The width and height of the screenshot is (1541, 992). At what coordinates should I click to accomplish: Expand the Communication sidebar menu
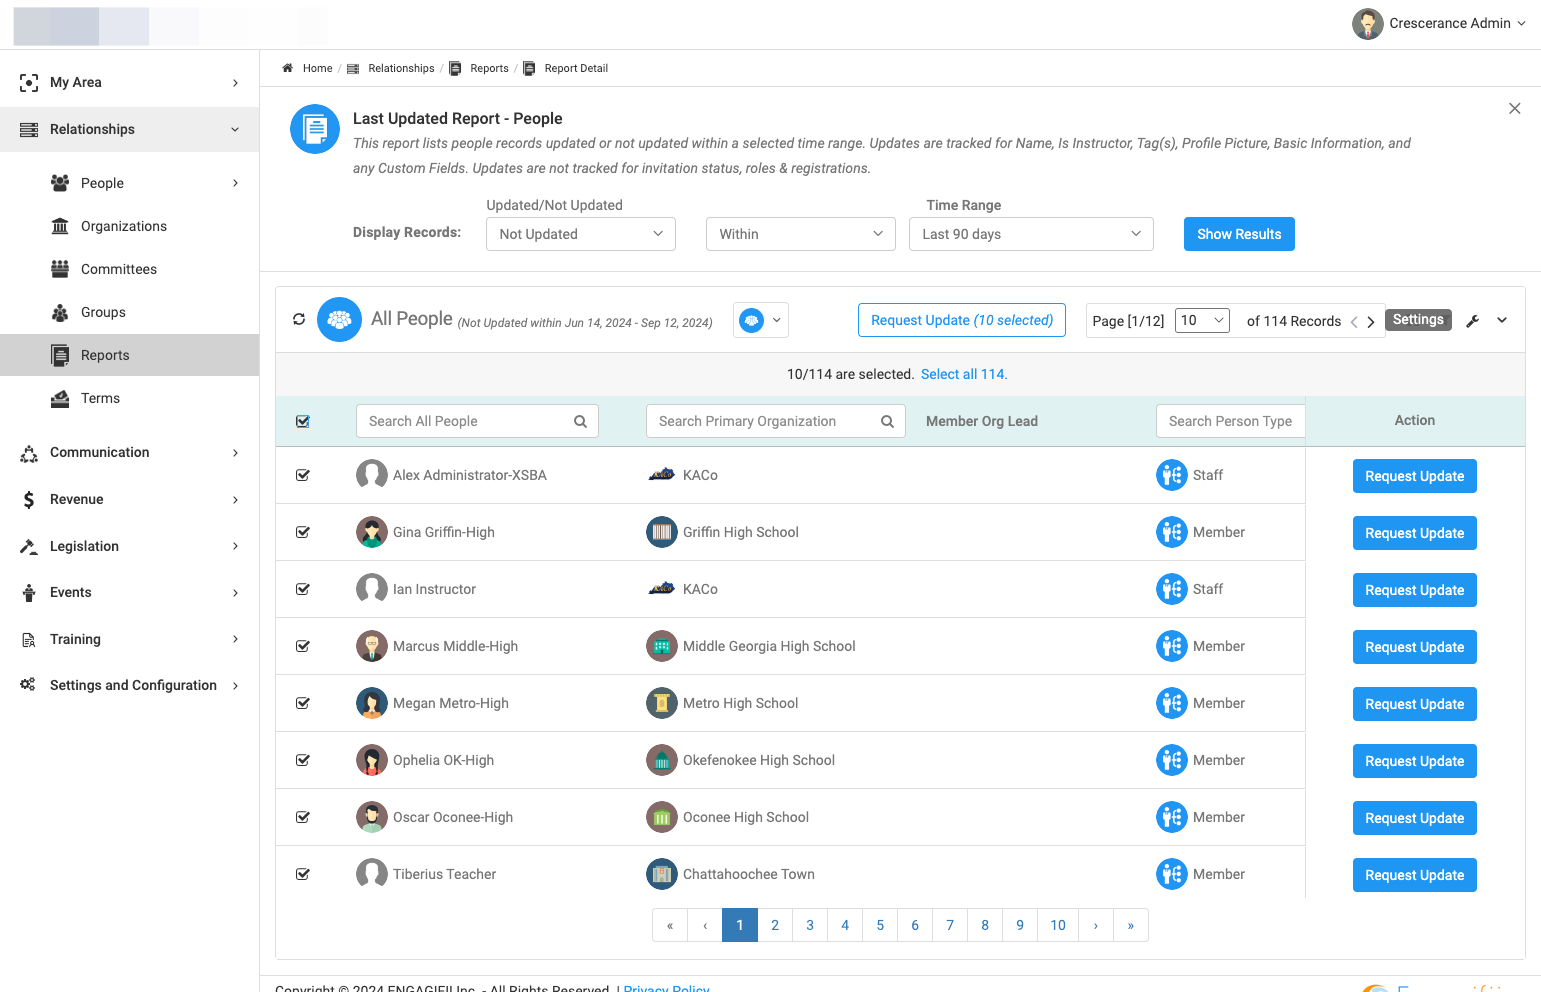(130, 452)
